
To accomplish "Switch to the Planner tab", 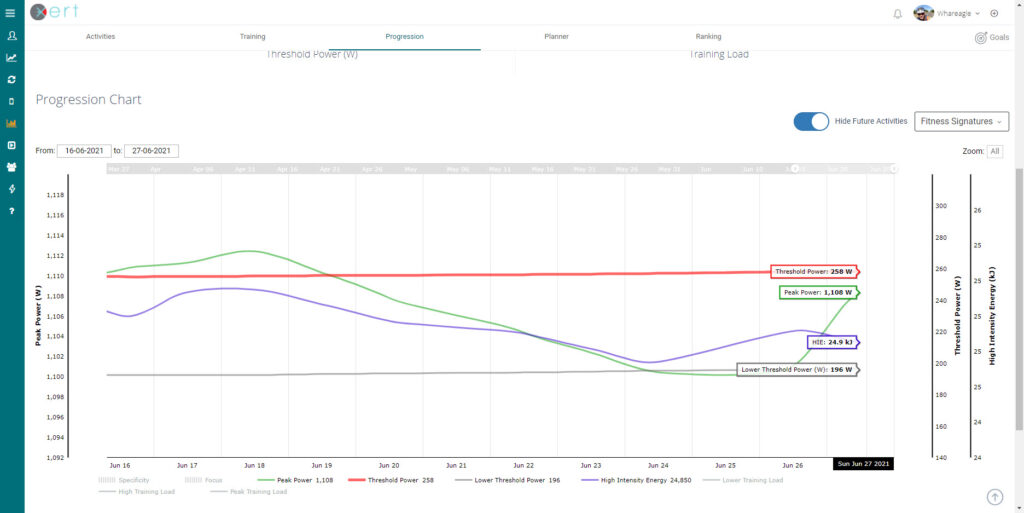I will [556, 37].
